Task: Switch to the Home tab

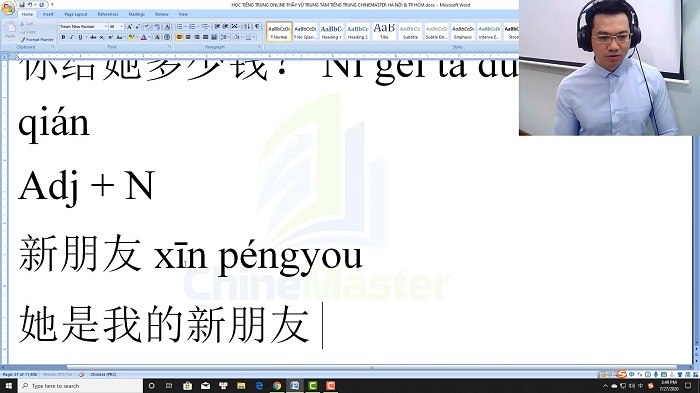Action: point(27,14)
